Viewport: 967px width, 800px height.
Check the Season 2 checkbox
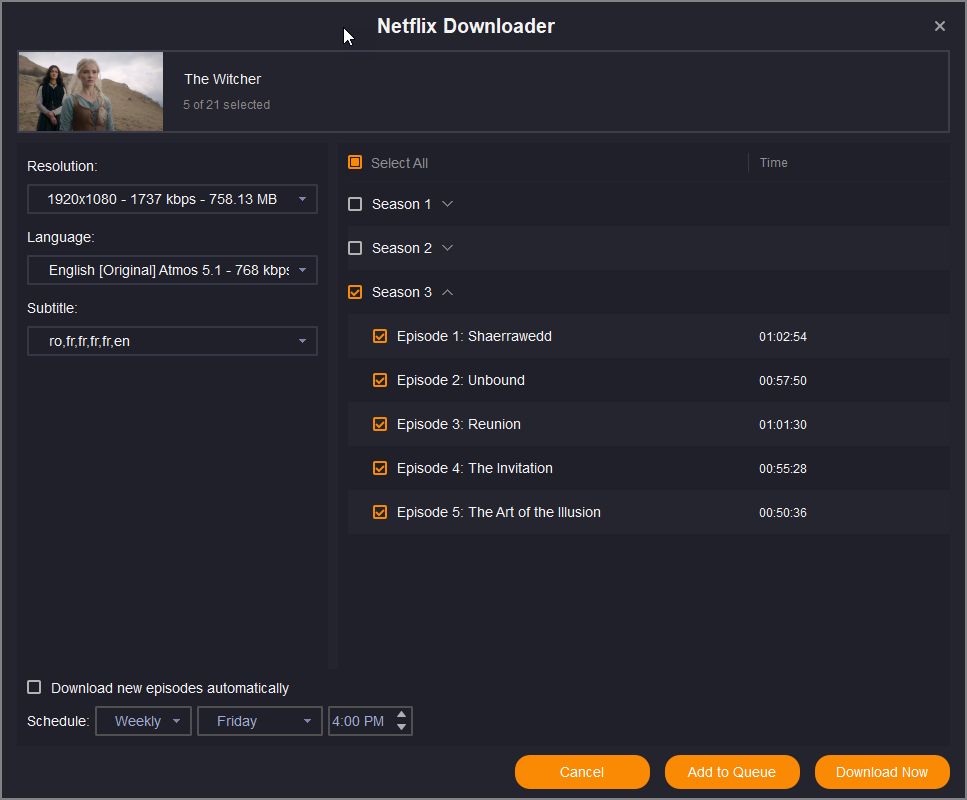tap(355, 248)
